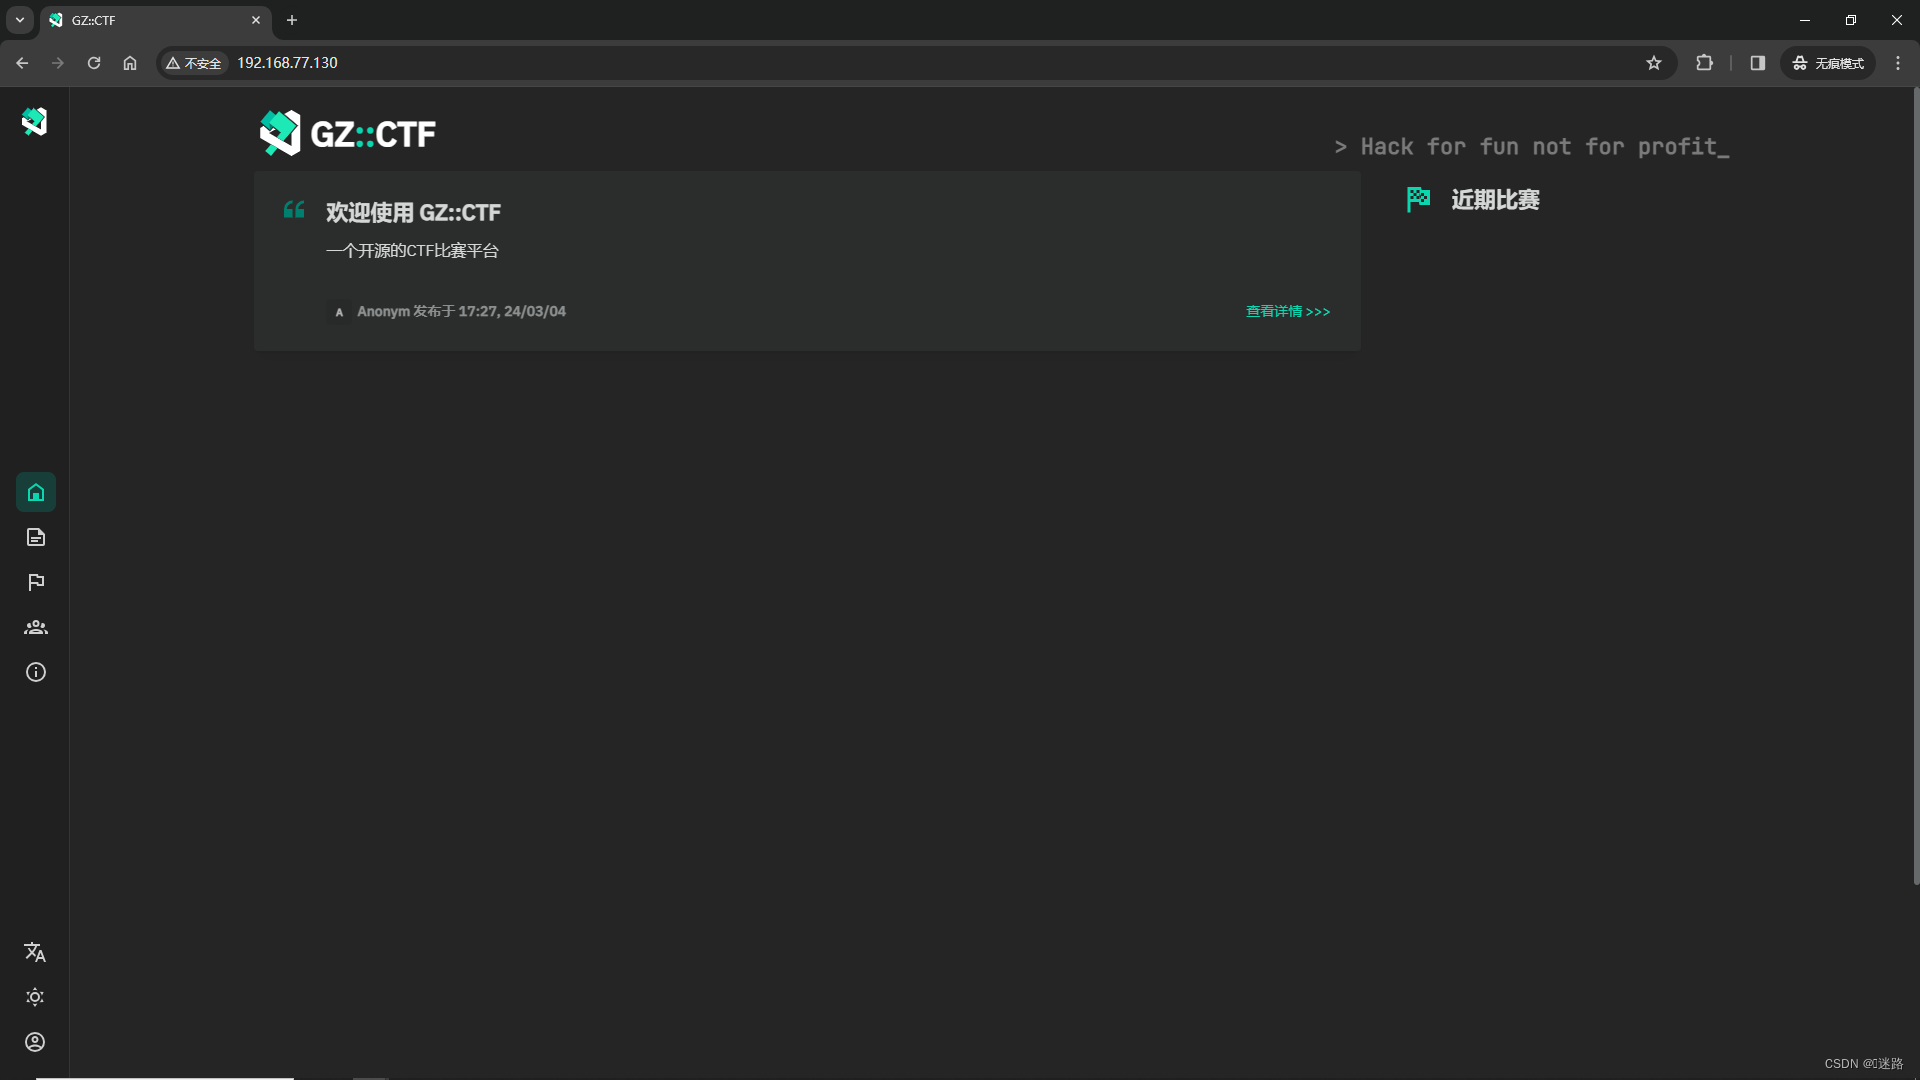1920x1080 pixels.
Task: Open the user account icon at the sidebar bottom
Action: coord(35,1042)
